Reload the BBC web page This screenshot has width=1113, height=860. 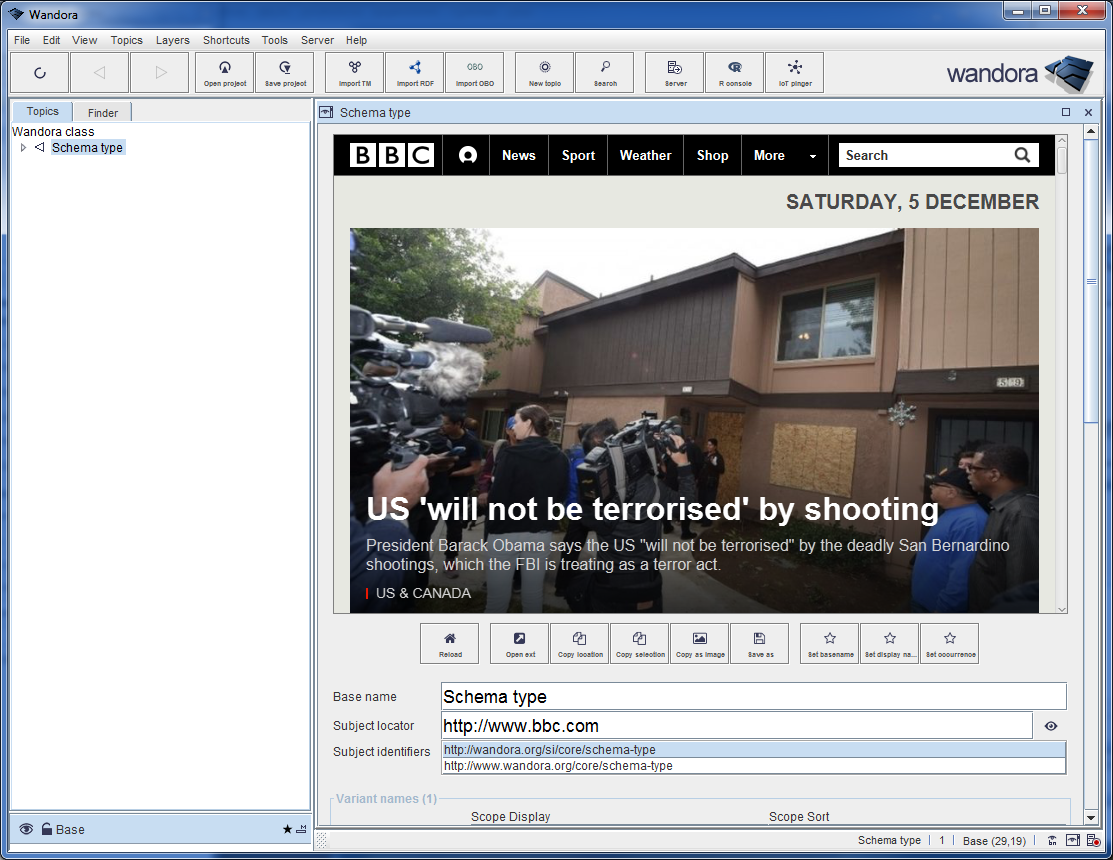(x=449, y=643)
